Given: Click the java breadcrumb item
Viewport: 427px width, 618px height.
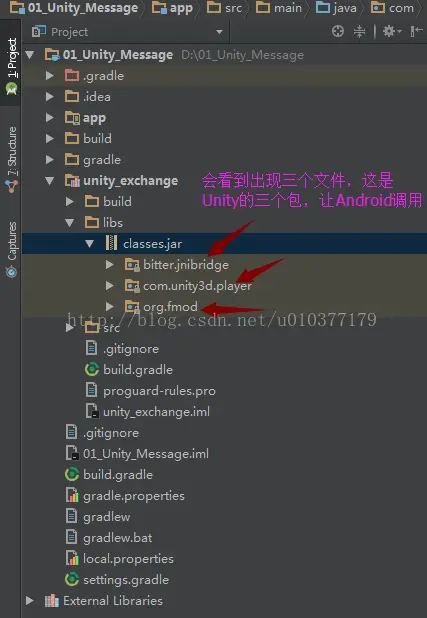Looking at the screenshot, I should click(336, 8).
